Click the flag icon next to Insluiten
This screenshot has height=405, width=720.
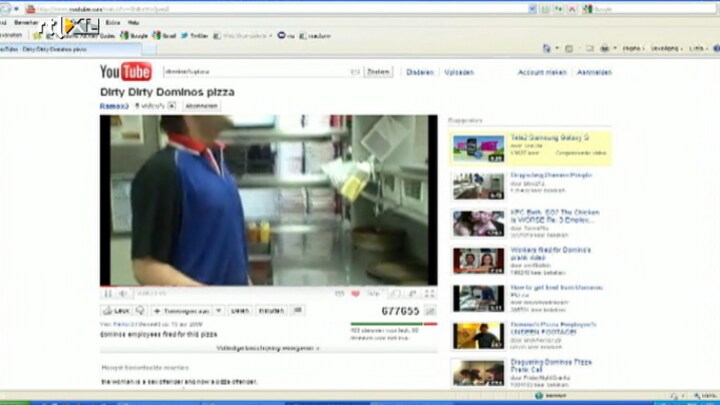coord(298,311)
